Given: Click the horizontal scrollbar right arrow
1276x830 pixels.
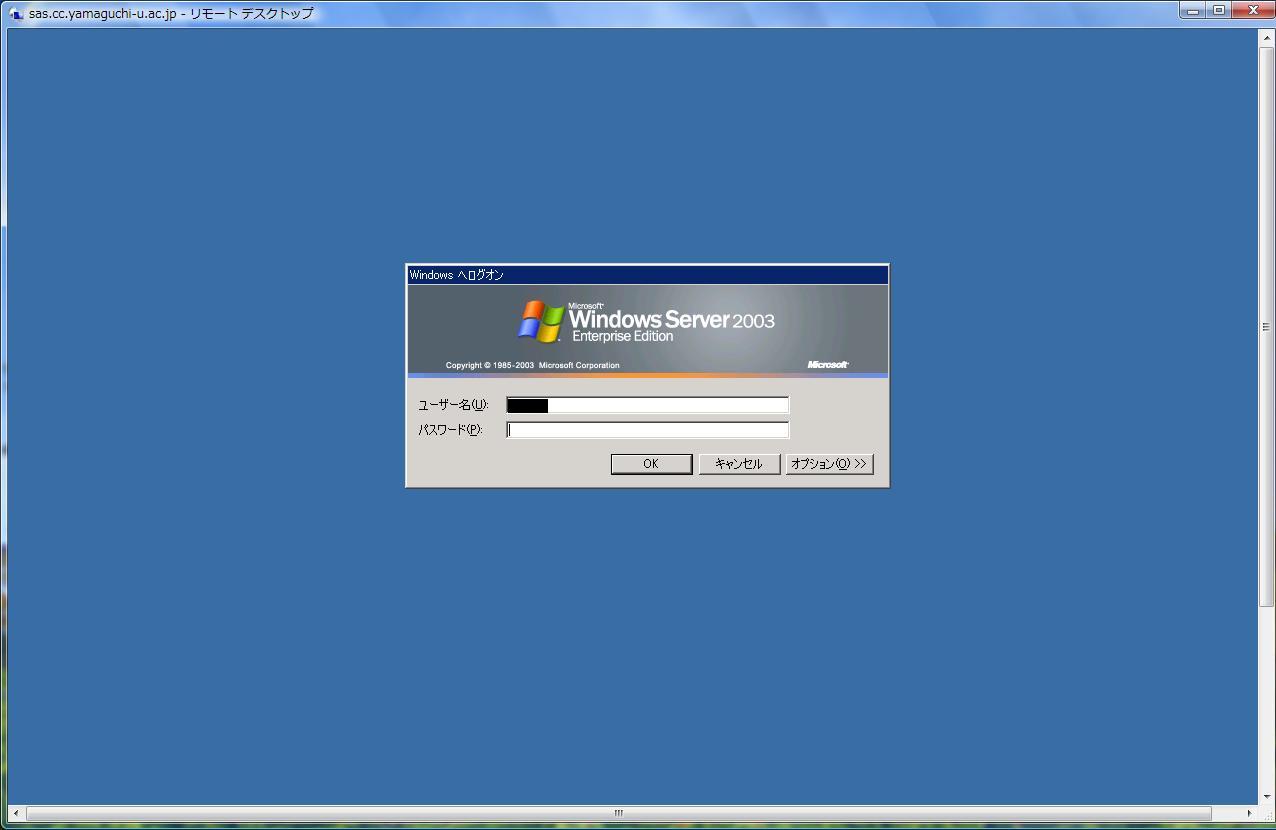Looking at the screenshot, I should (1249, 813).
